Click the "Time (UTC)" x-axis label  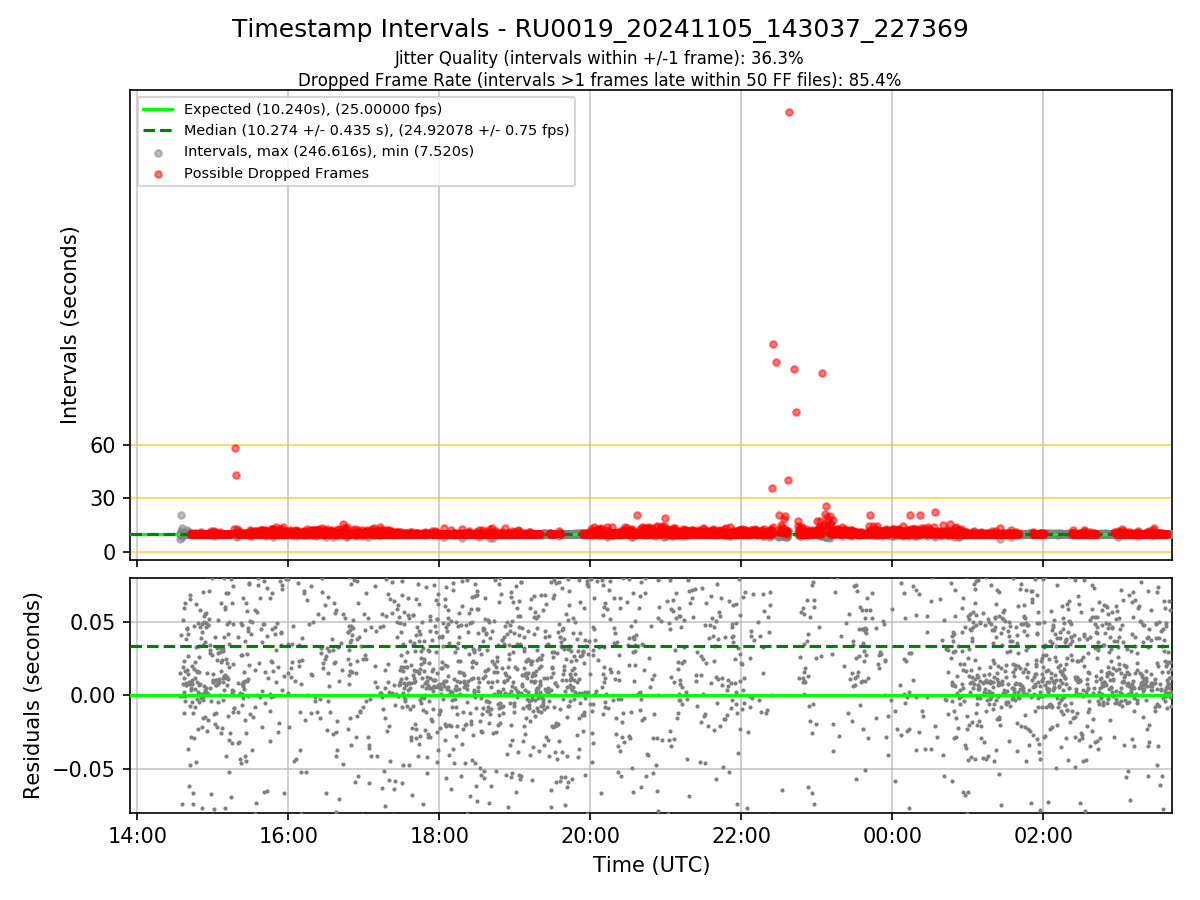click(x=651, y=865)
